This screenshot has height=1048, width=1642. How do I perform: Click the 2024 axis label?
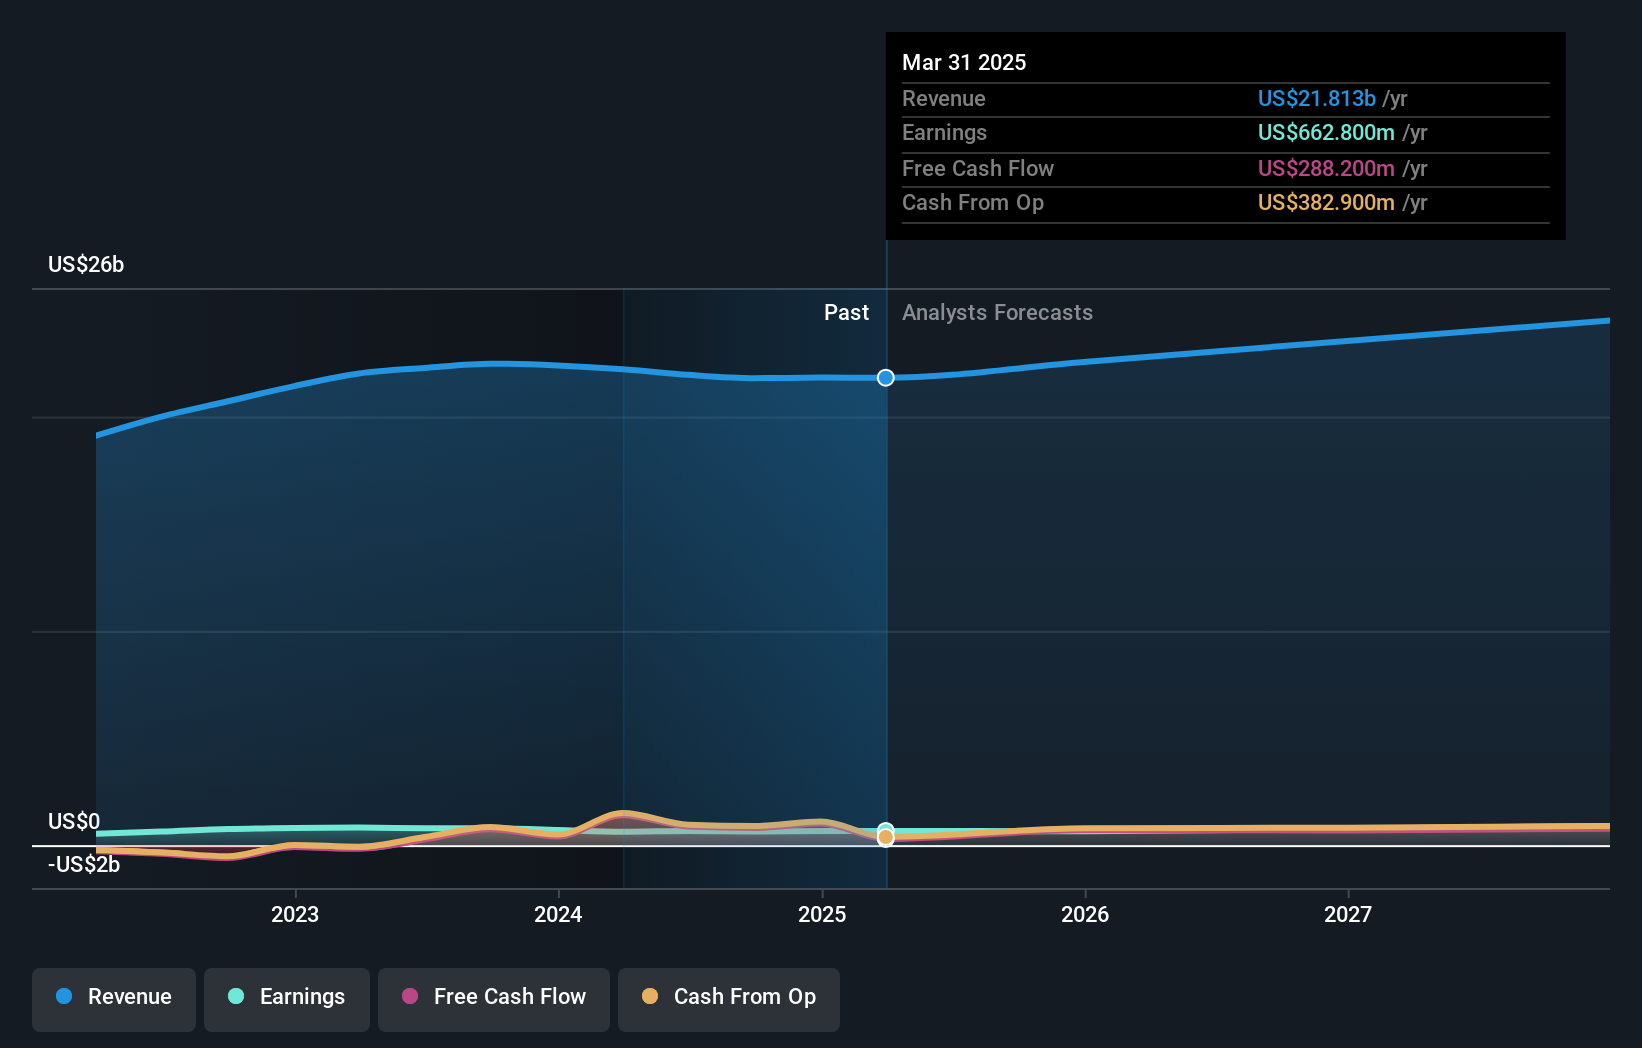click(558, 914)
